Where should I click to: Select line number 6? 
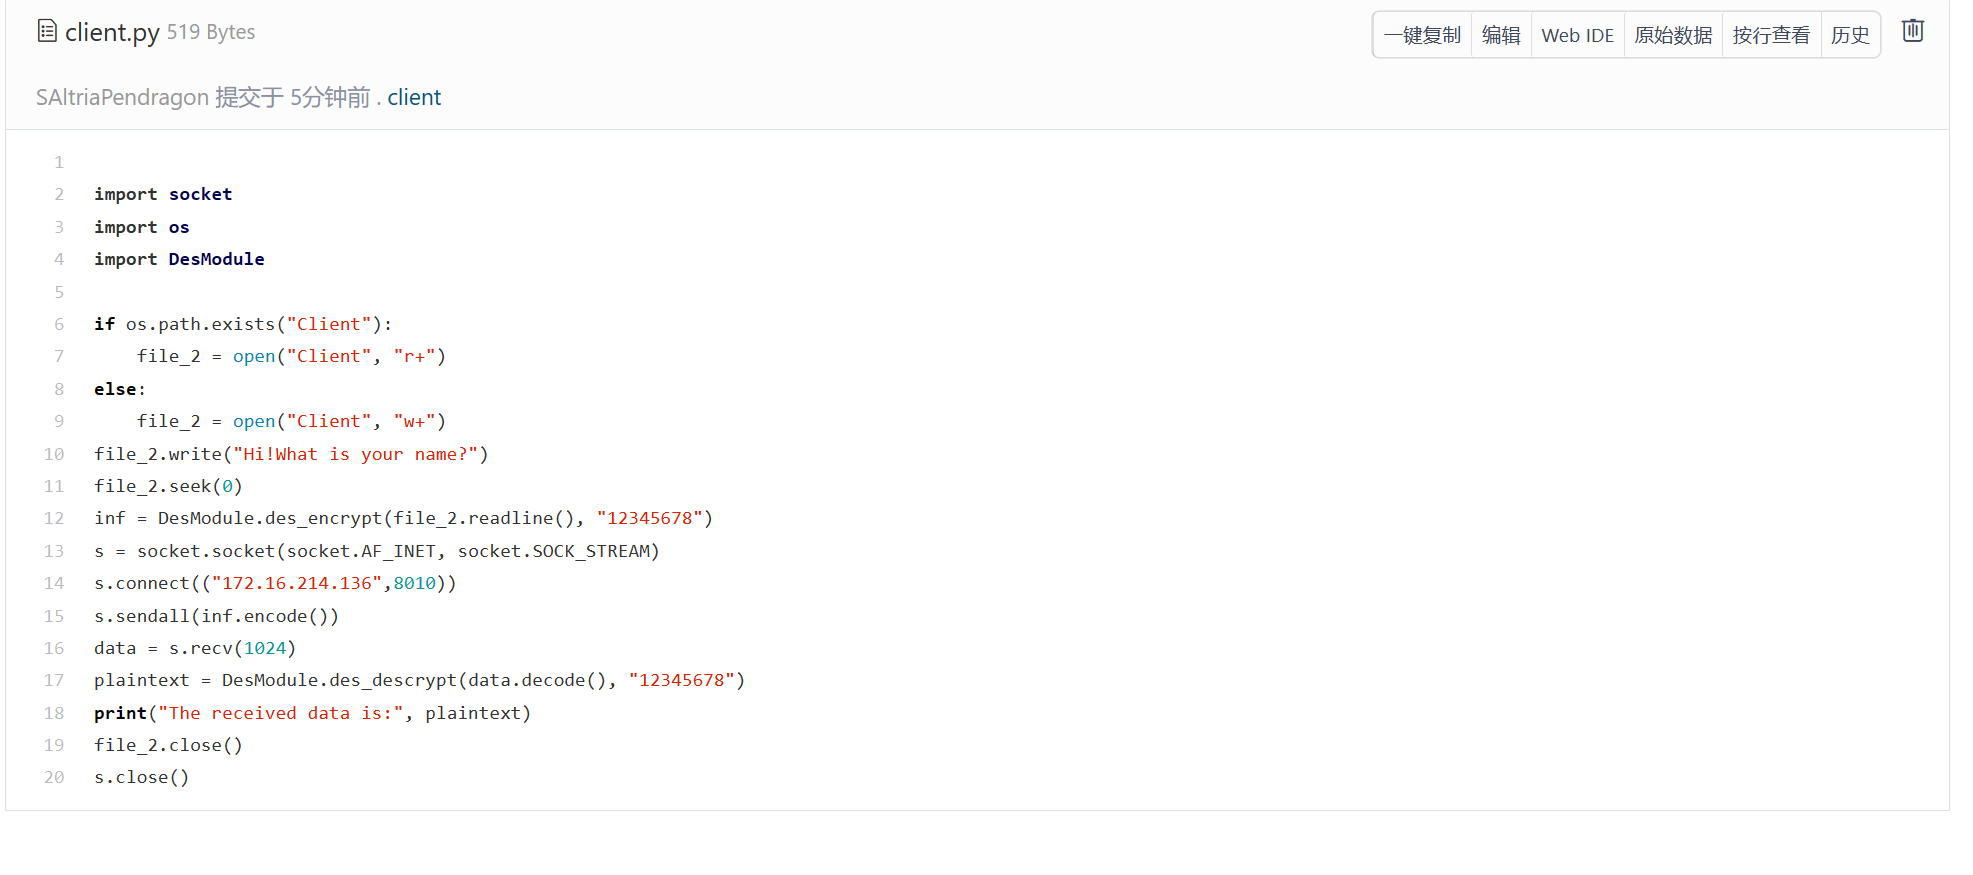point(59,324)
